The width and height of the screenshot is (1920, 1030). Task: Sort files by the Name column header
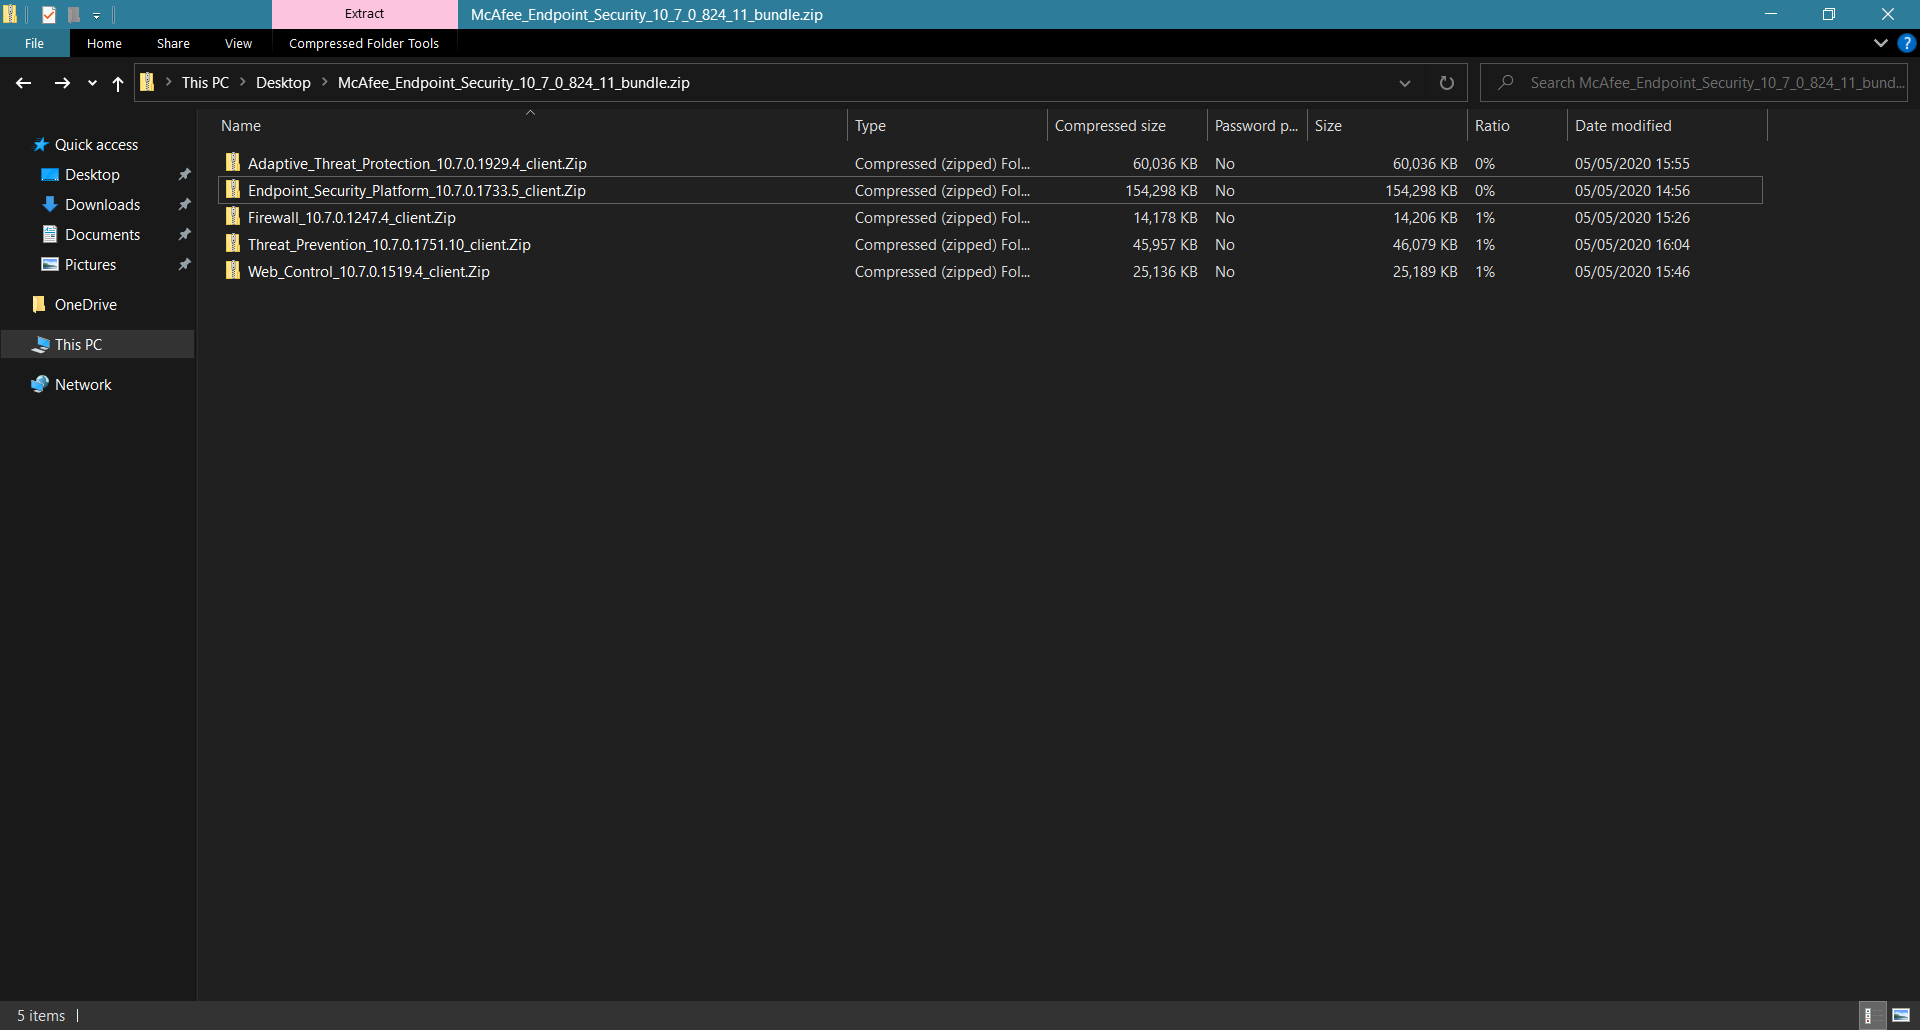pos(531,126)
